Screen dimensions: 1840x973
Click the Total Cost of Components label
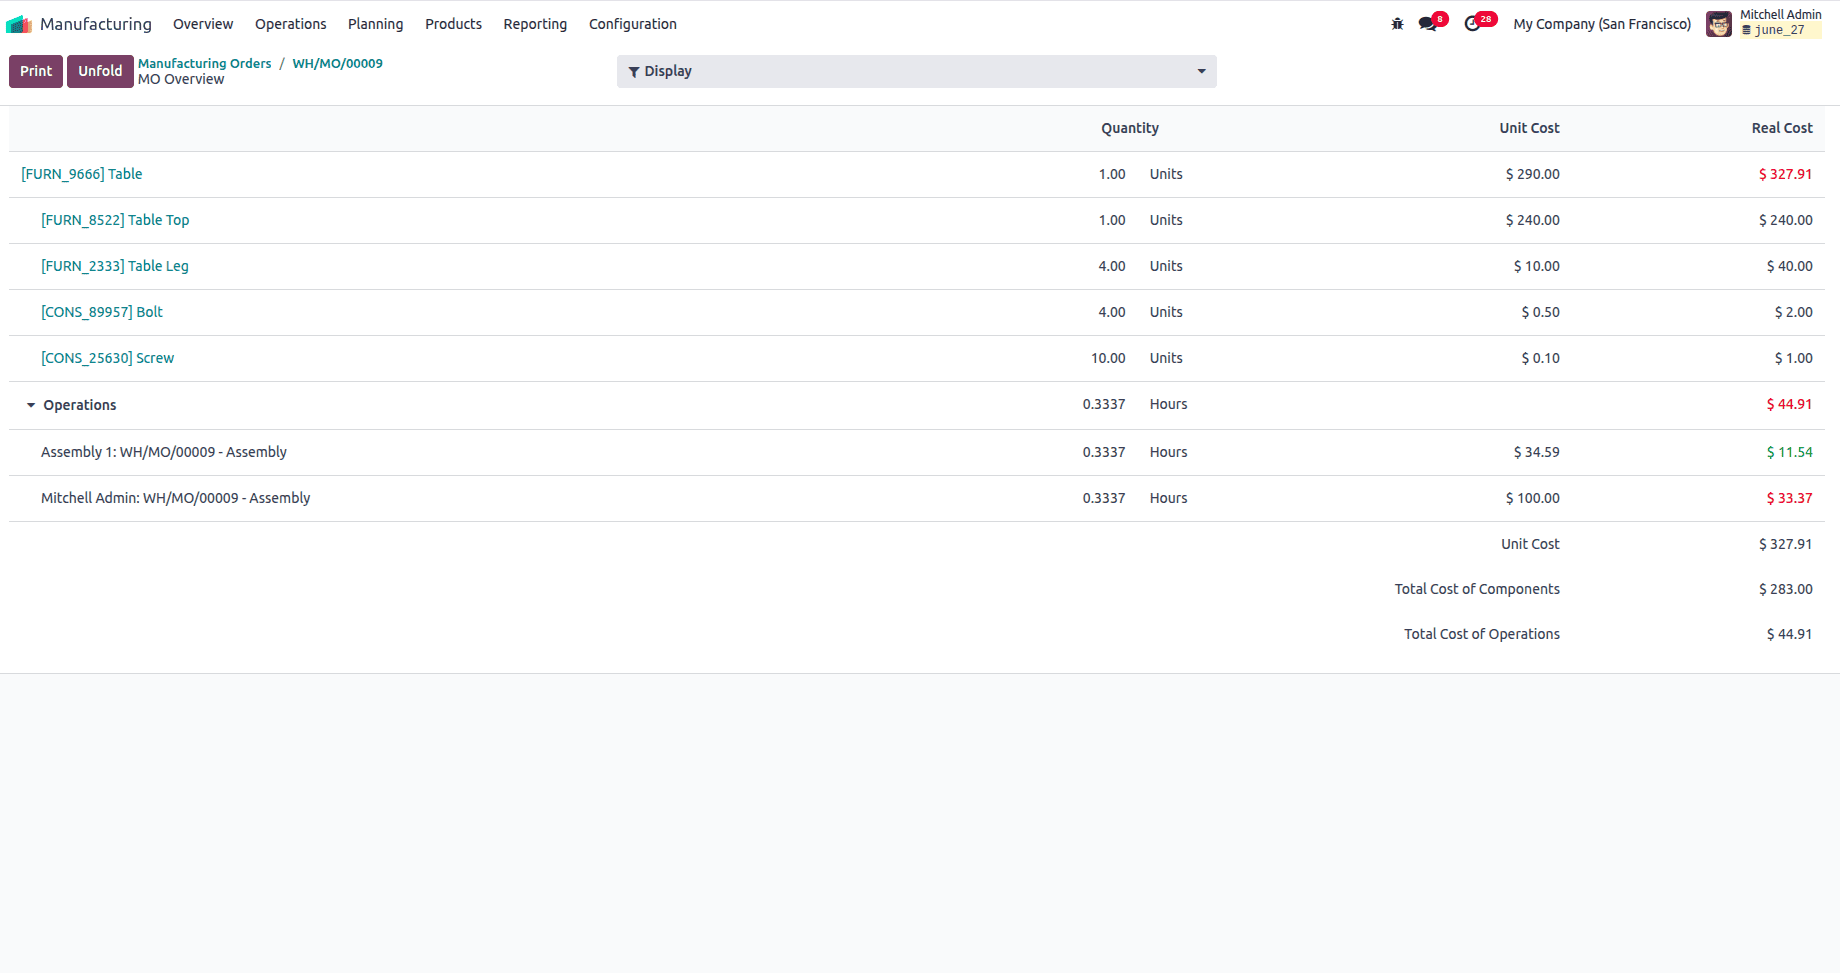tap(1477, 589)
